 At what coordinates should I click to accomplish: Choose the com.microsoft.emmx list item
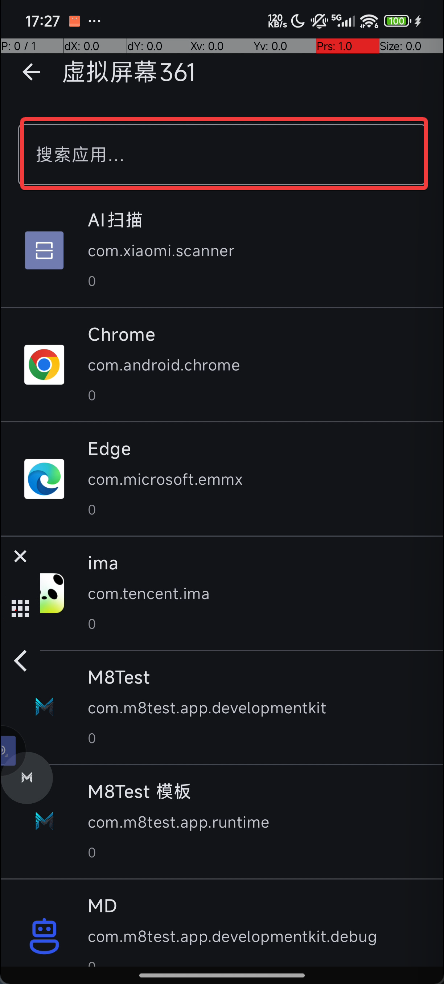222,479
